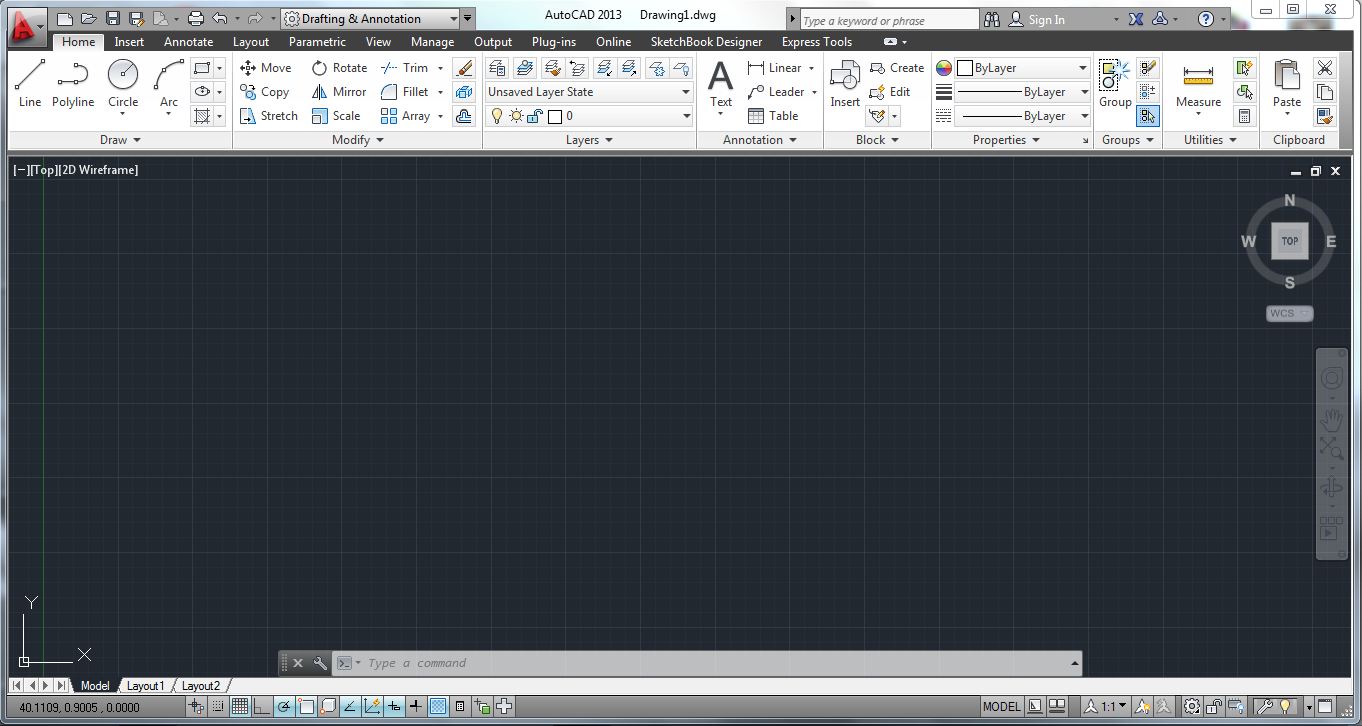The image size is (1362, 726).
Task: Enable Grid Display in status bar
Action: 240,706
